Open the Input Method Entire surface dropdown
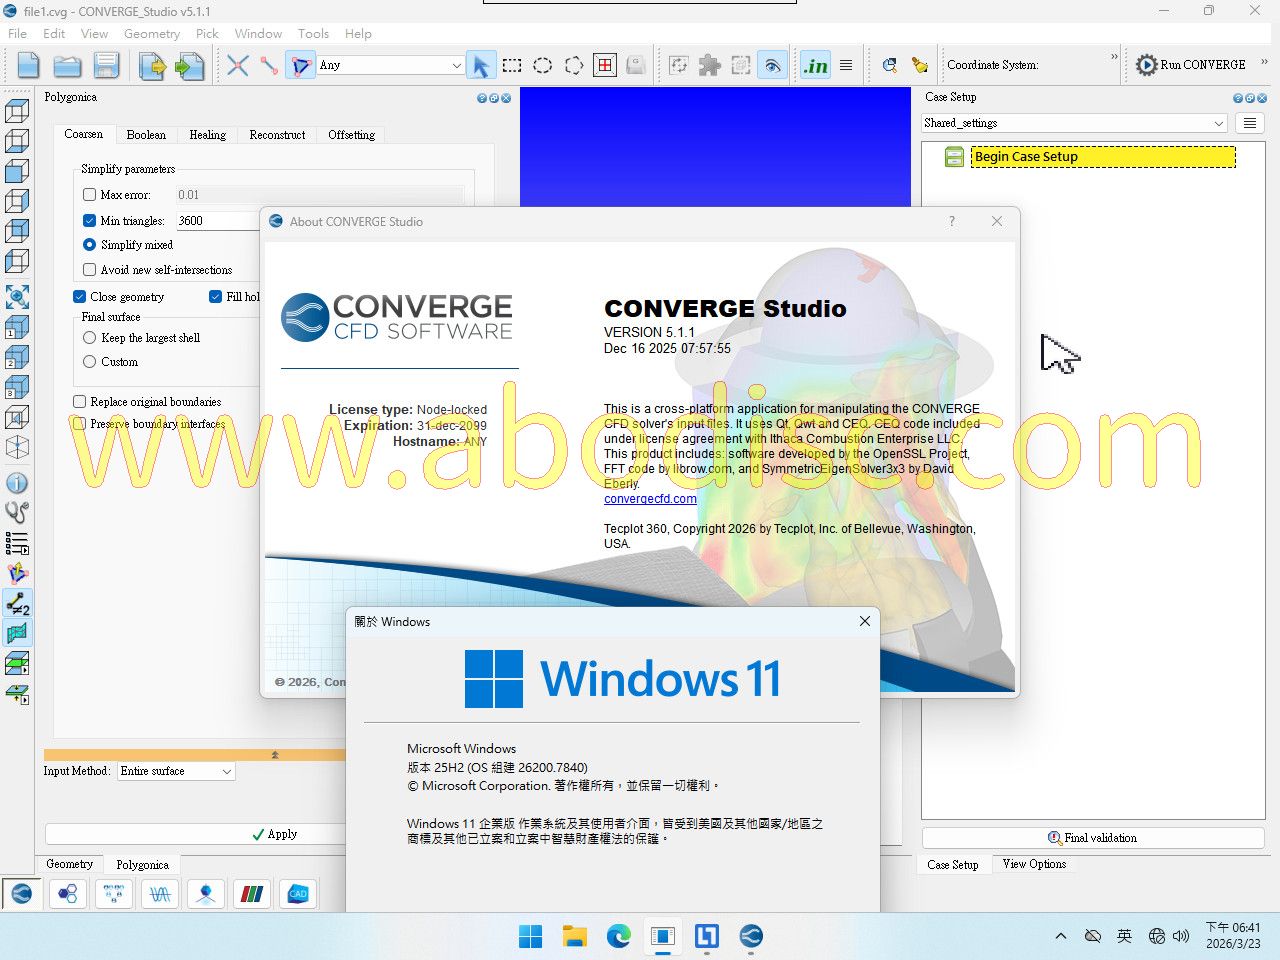The height and width of the screenshot is (960, 1280). (x=176, y=771)
